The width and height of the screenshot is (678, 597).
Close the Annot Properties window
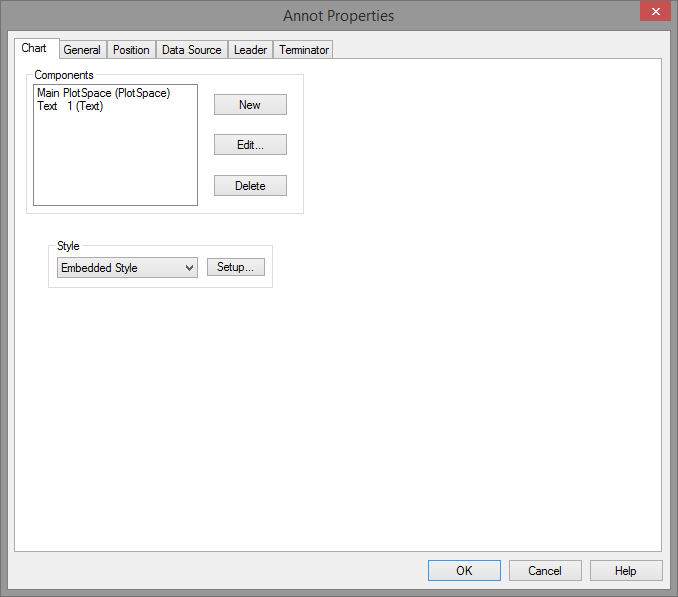tap(653, 12)
